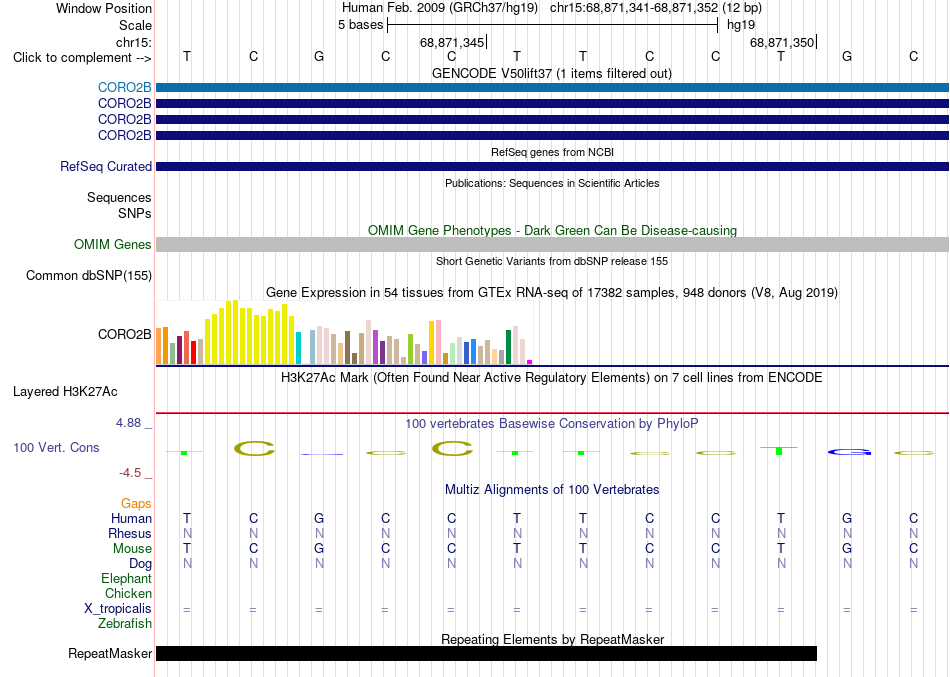Click the Mouse species label

click(132, 549)
